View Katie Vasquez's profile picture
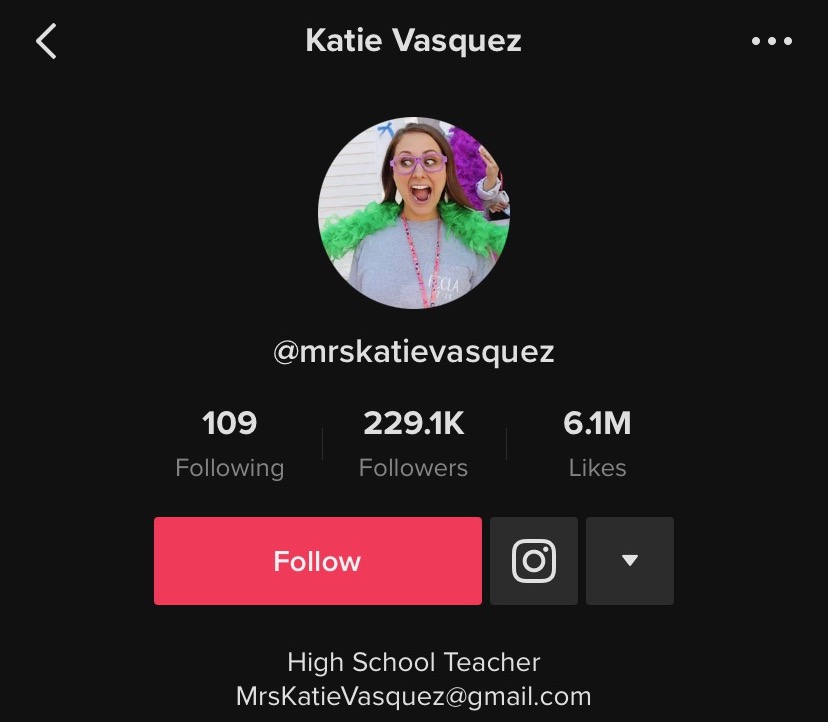Image resolution: width=828 pixels, height=722 pixels. (413, 212)
